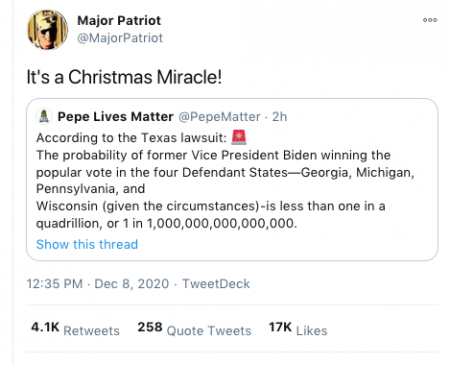Viewport: 450px width, 365px height.
Task: Open the Major Patriot display name
Action: [119, 20]
